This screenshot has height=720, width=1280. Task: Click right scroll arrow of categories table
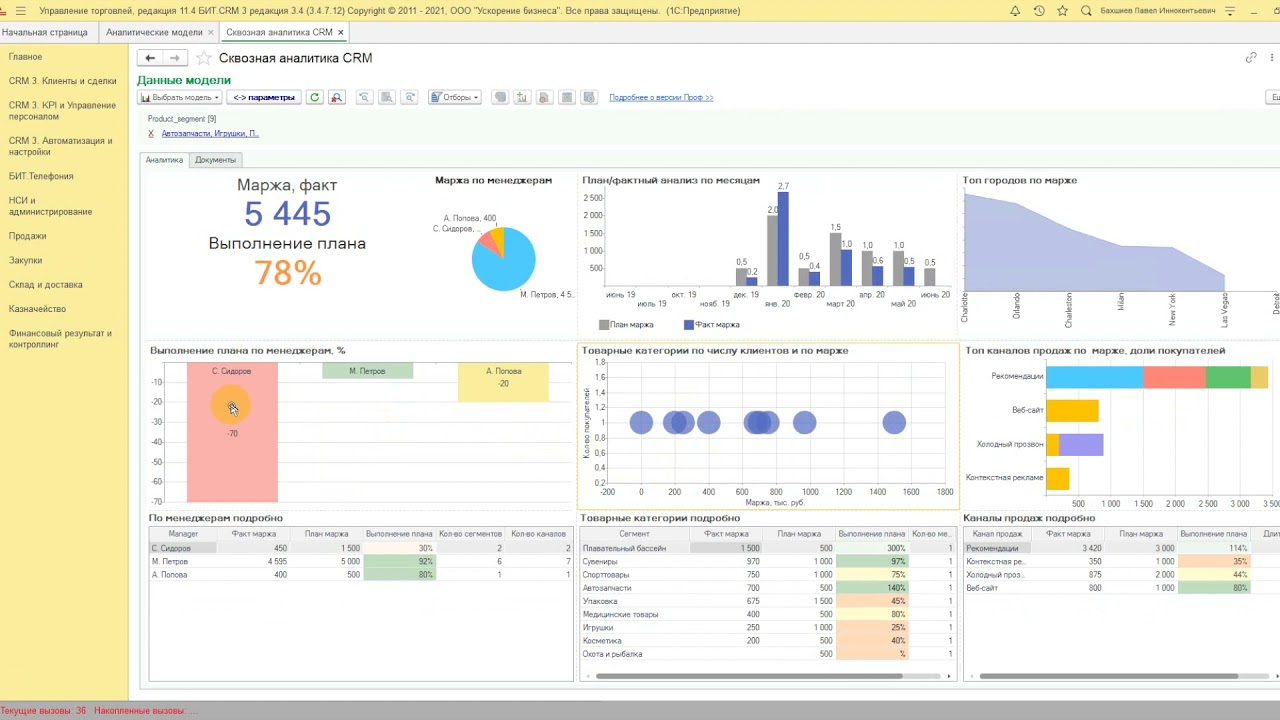point(949,676)
